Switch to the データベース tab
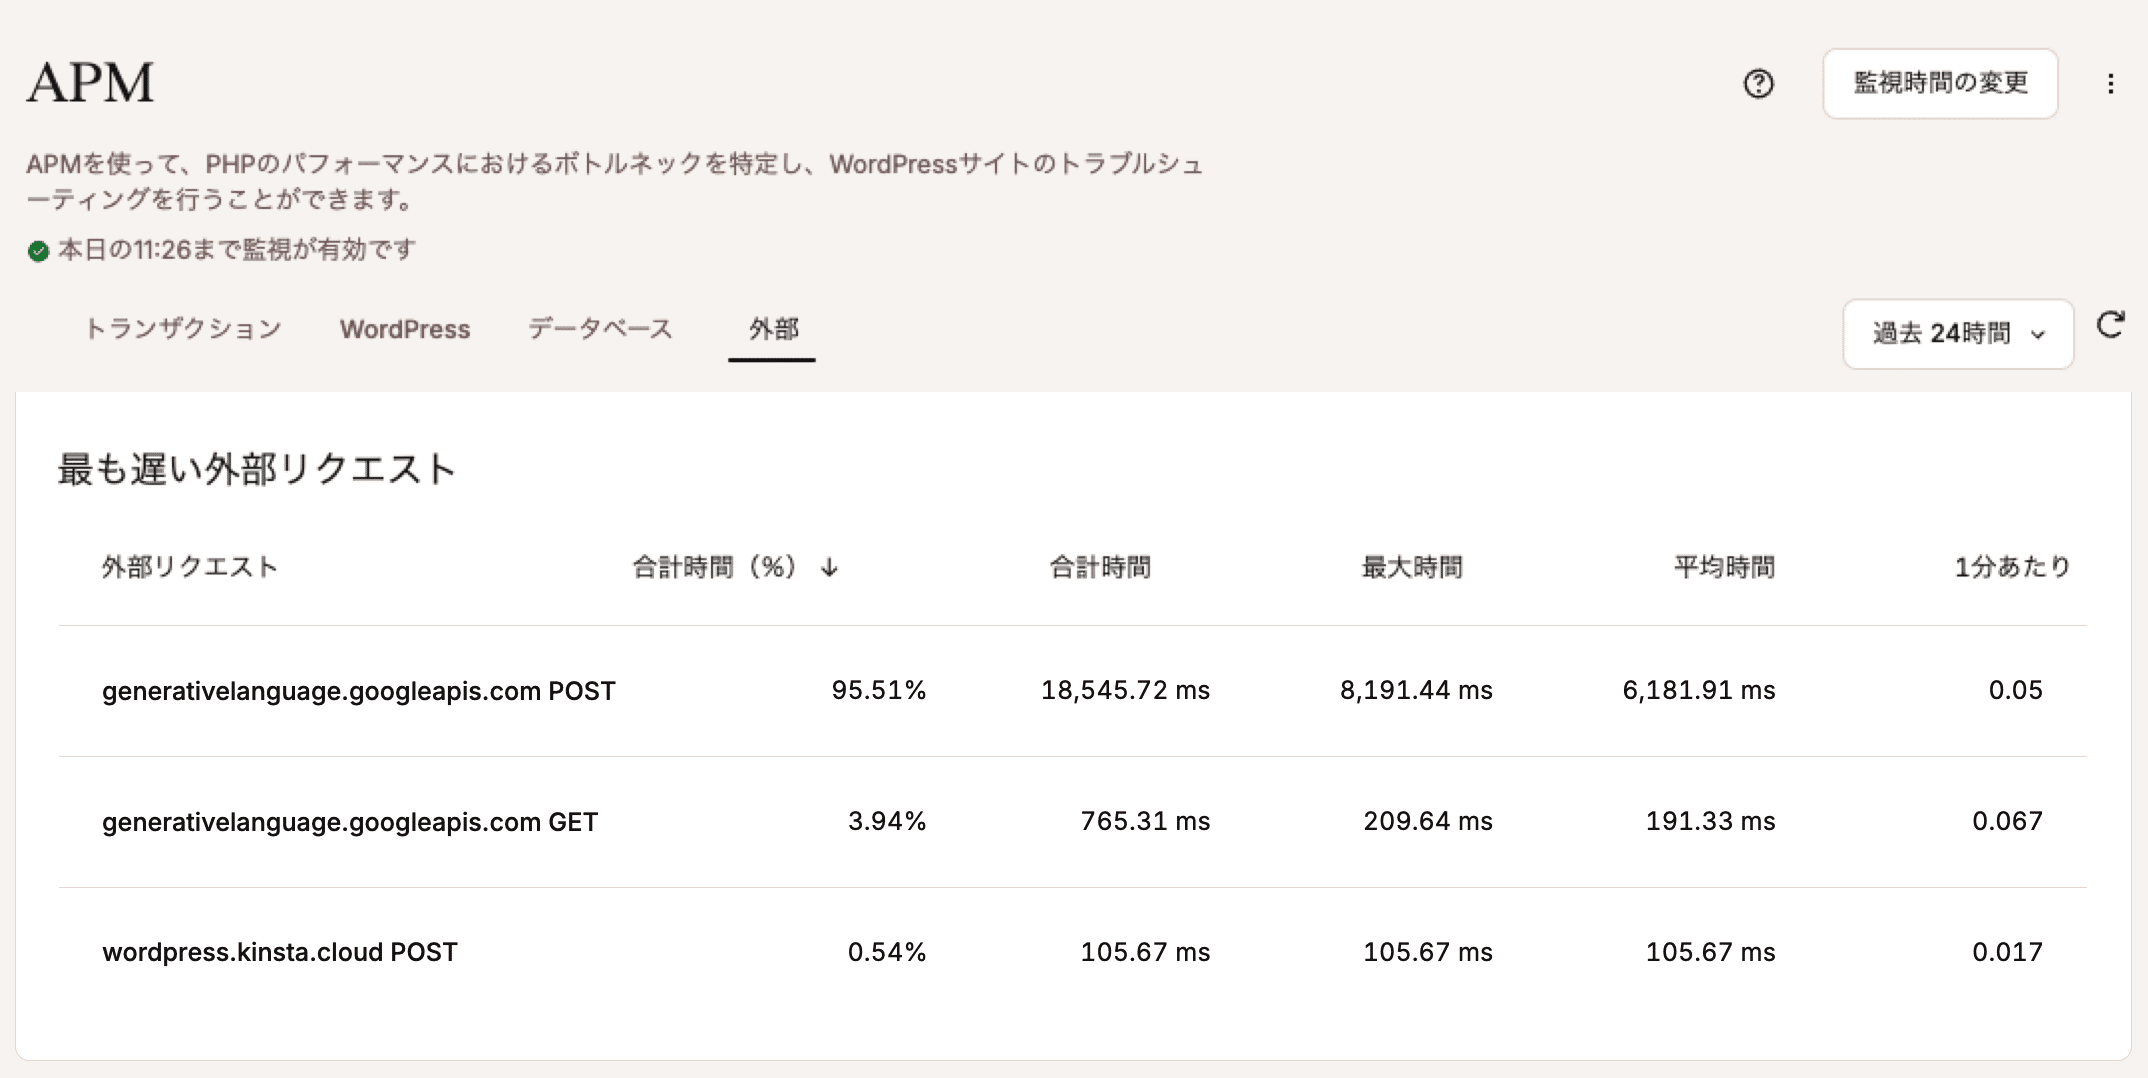This screenshot has height=1078, width=2148. (600, 329)
